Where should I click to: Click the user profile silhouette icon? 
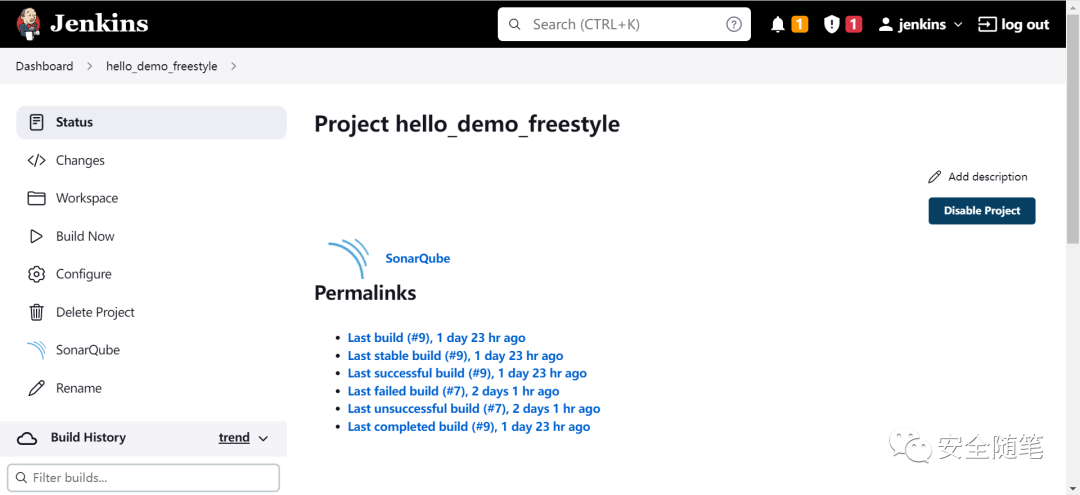pyautogui.click(x=886, y=25)
